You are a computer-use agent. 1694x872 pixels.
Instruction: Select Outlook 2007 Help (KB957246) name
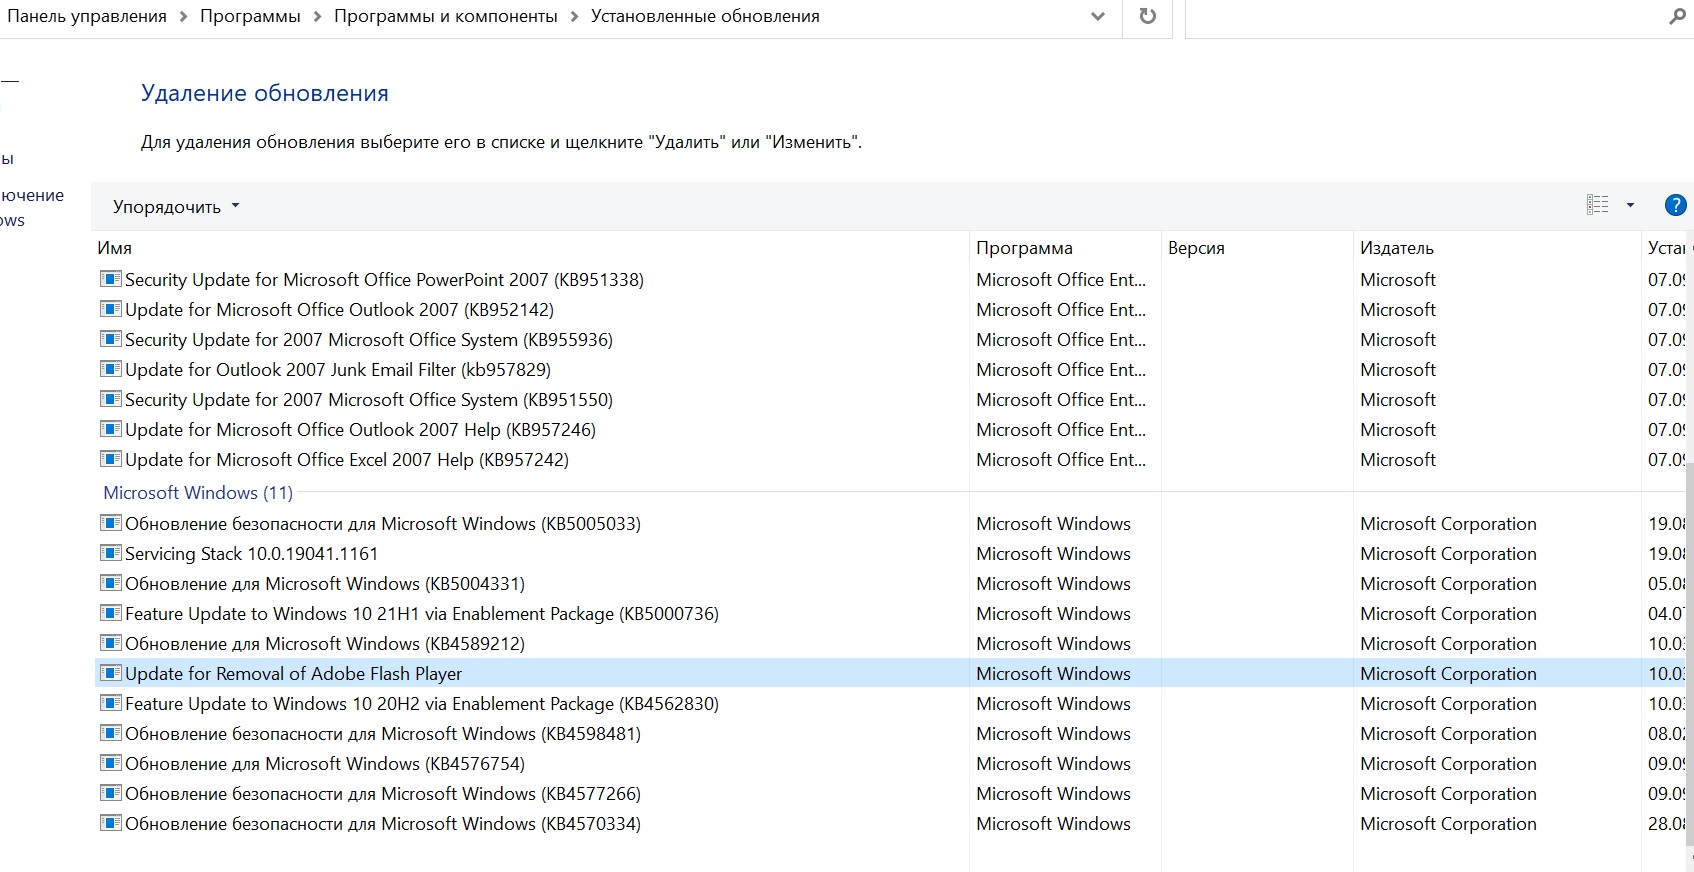pos(360,429)
